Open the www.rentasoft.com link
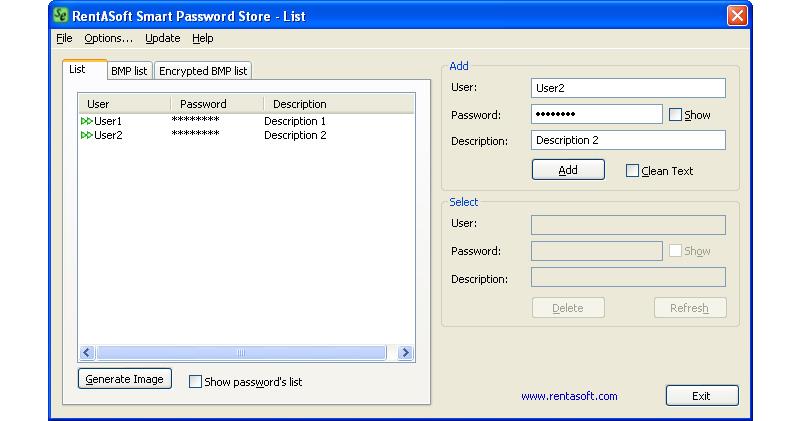The width and height of the screenshot is (800, 421). [x=569, y=396]
